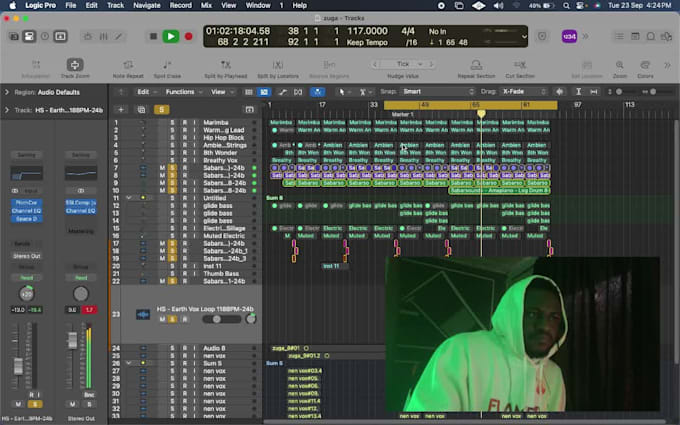
Task: Open the Mix menu
Action: [x=206, y=6]
